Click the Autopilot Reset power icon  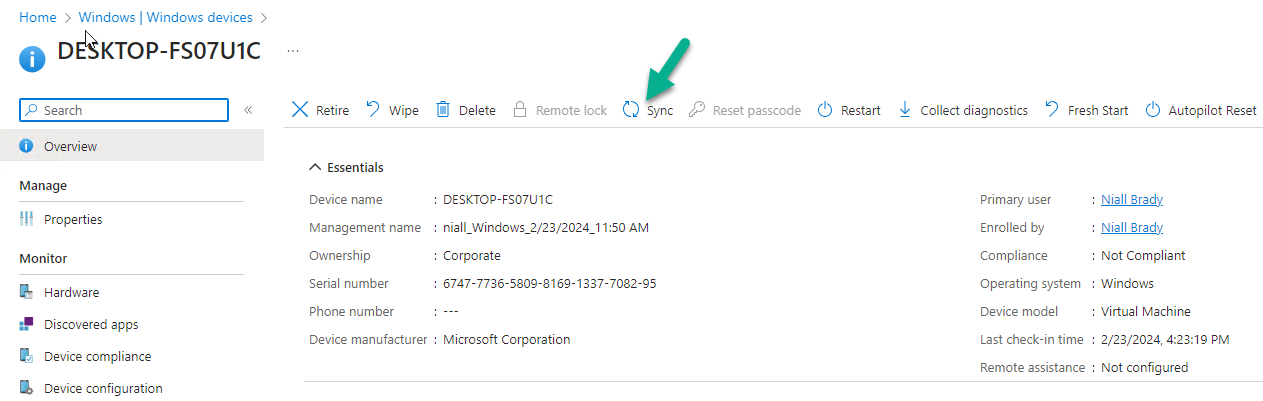pos(1153,110)
